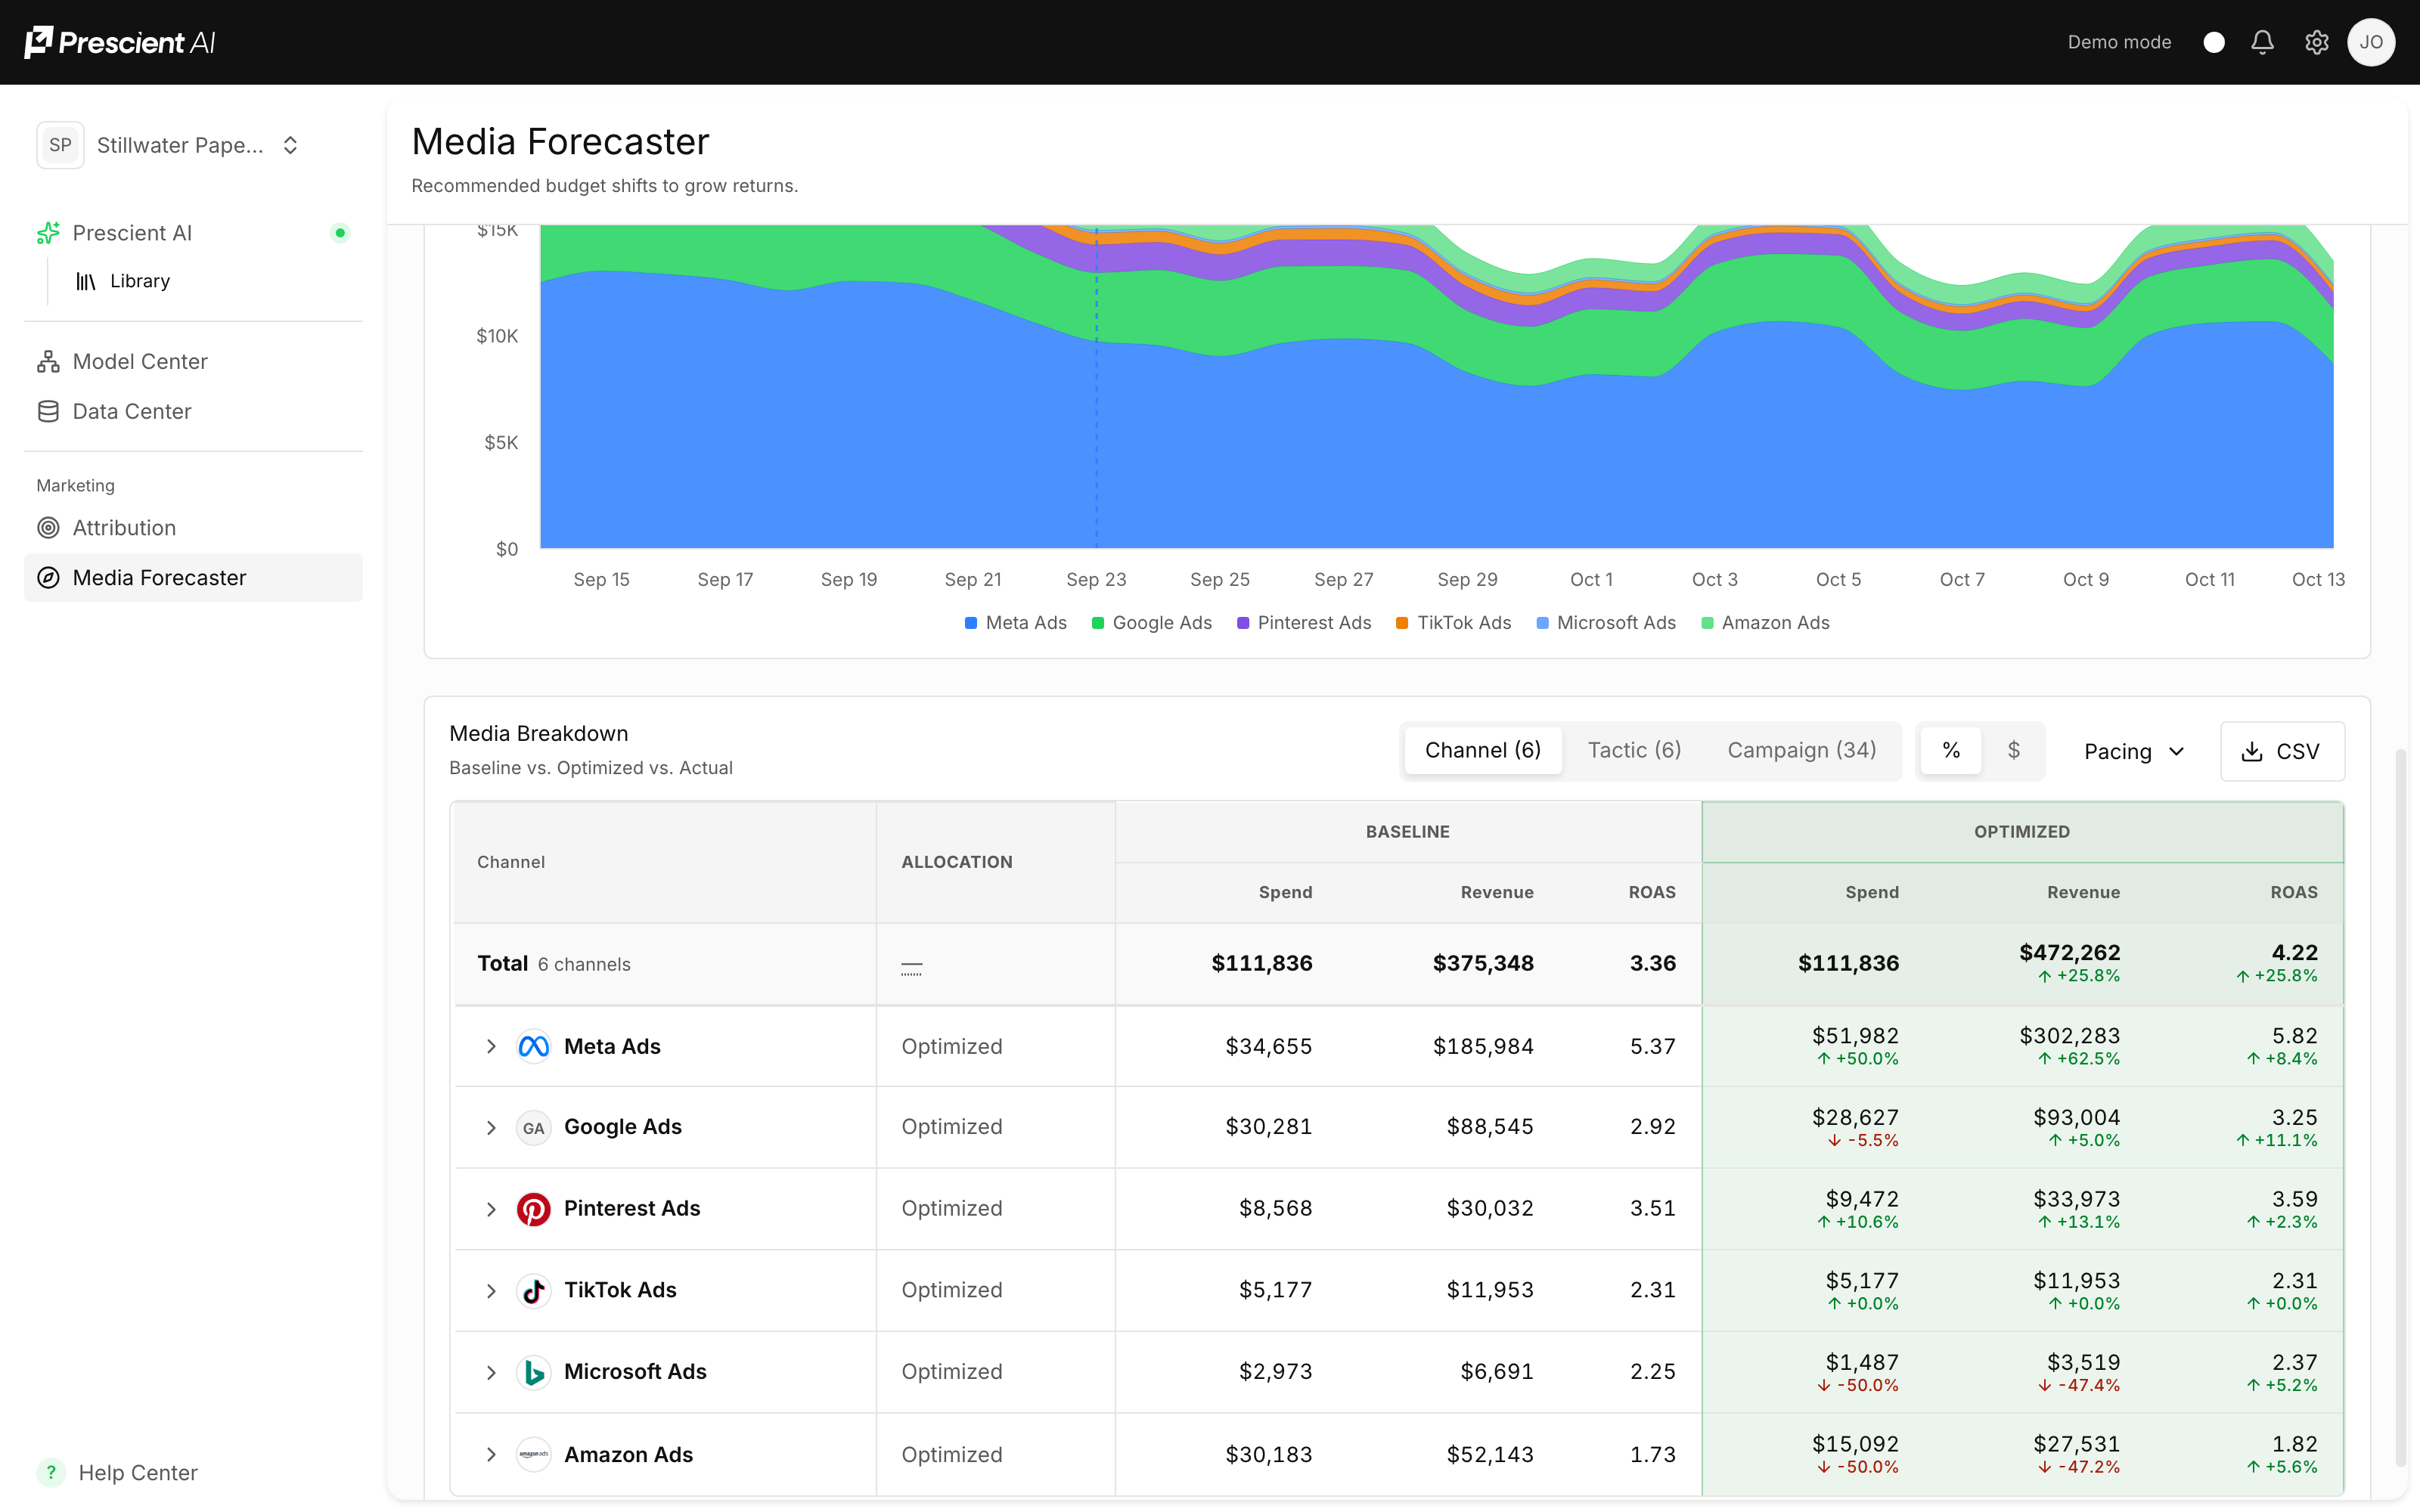This screenshot has height=1512, width=2420.
Task: Click the Amazon Ads logo icon
Action: pos(533,1454)
